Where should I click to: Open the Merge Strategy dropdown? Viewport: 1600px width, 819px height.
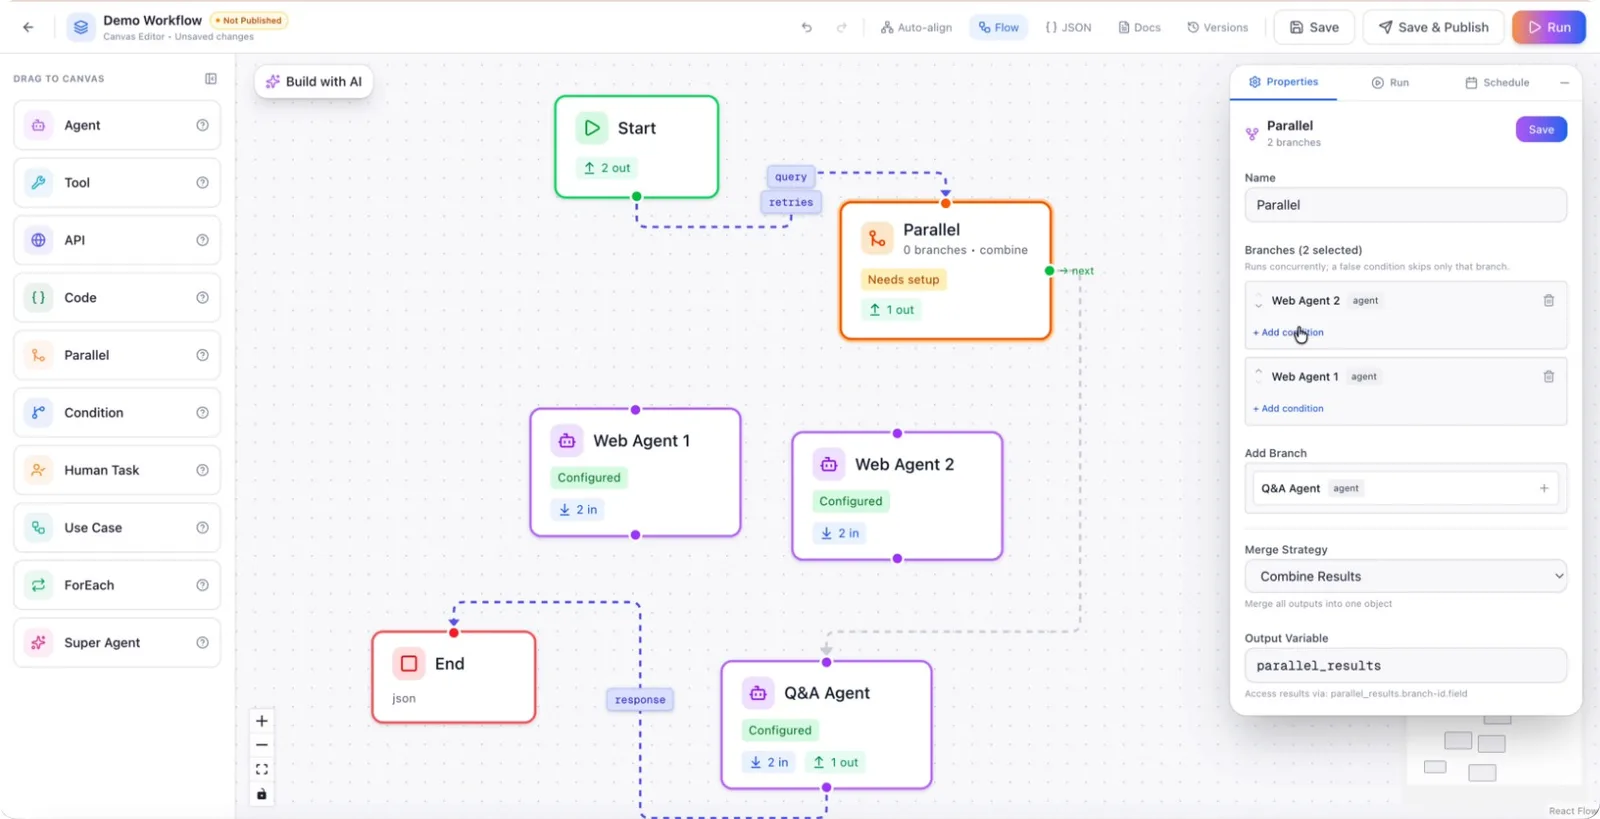(x=1405, y=576)
